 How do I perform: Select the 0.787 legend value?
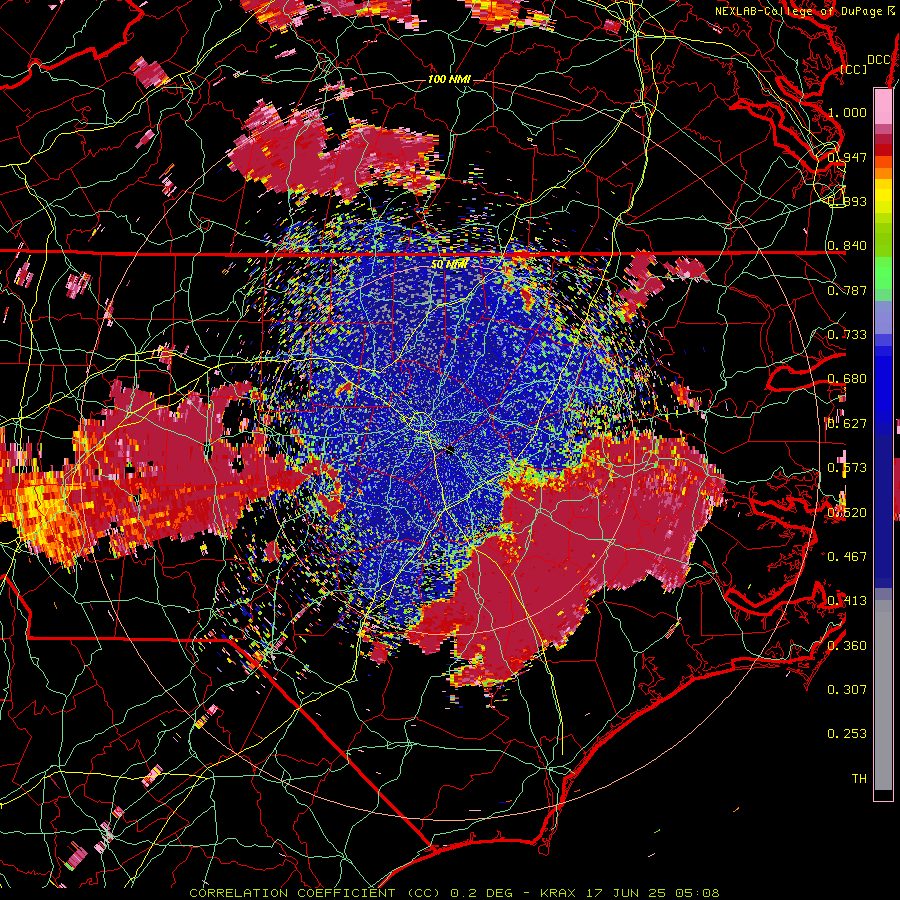(847, 290)
